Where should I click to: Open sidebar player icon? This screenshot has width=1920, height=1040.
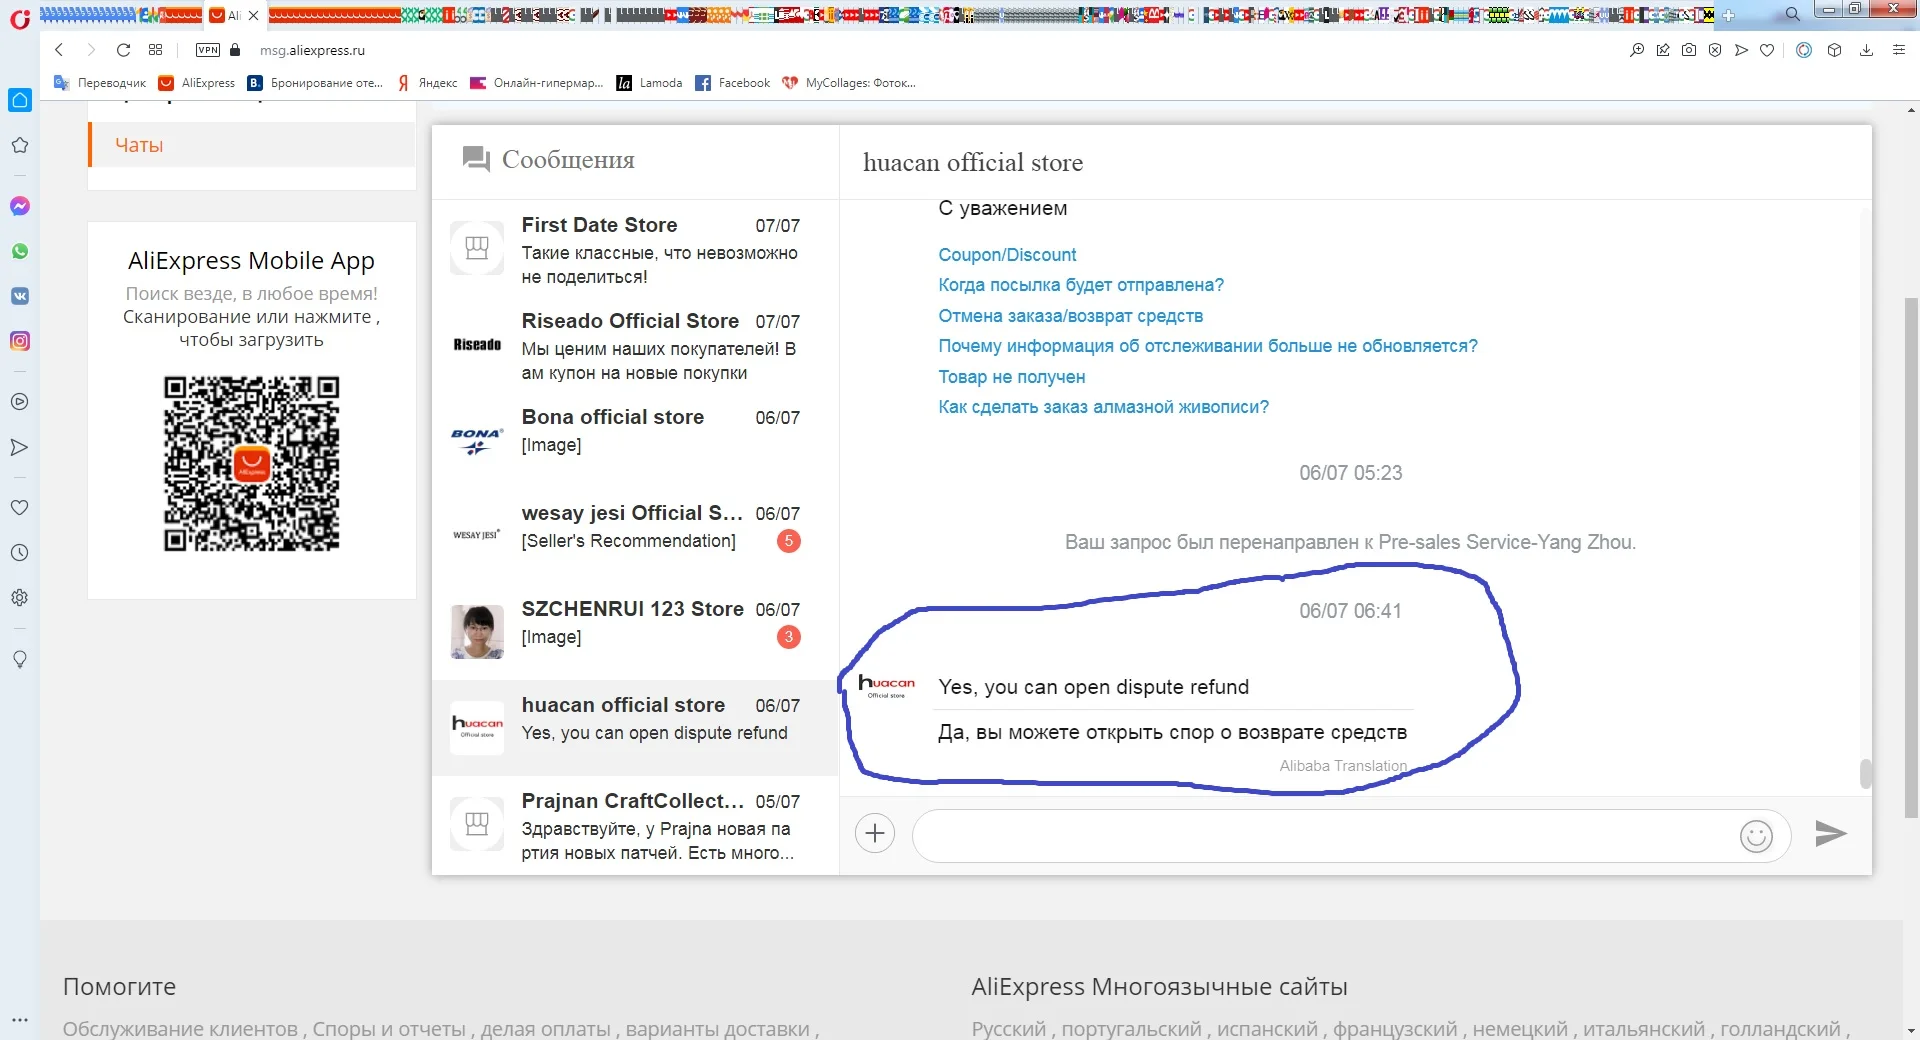click(x=20, y=402)
